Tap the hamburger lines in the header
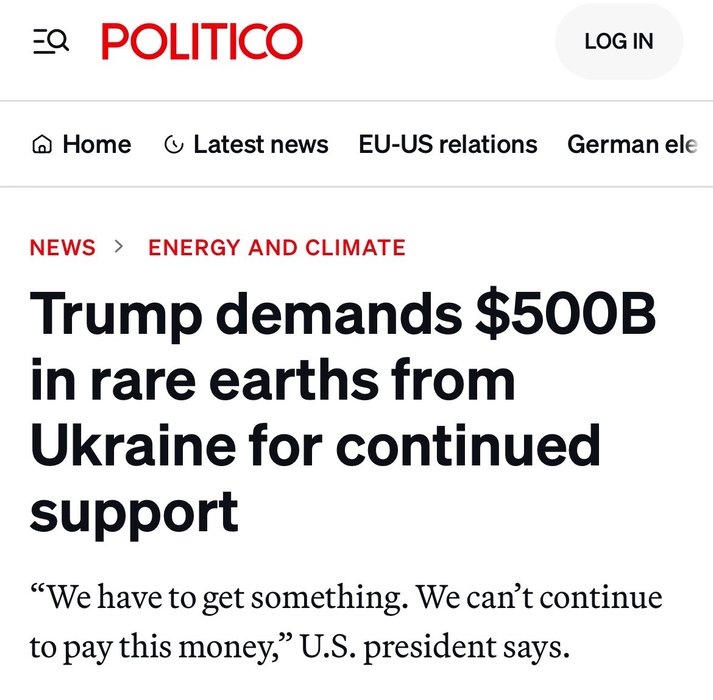This screenshot has width=713, height=700. coord(40,41)
